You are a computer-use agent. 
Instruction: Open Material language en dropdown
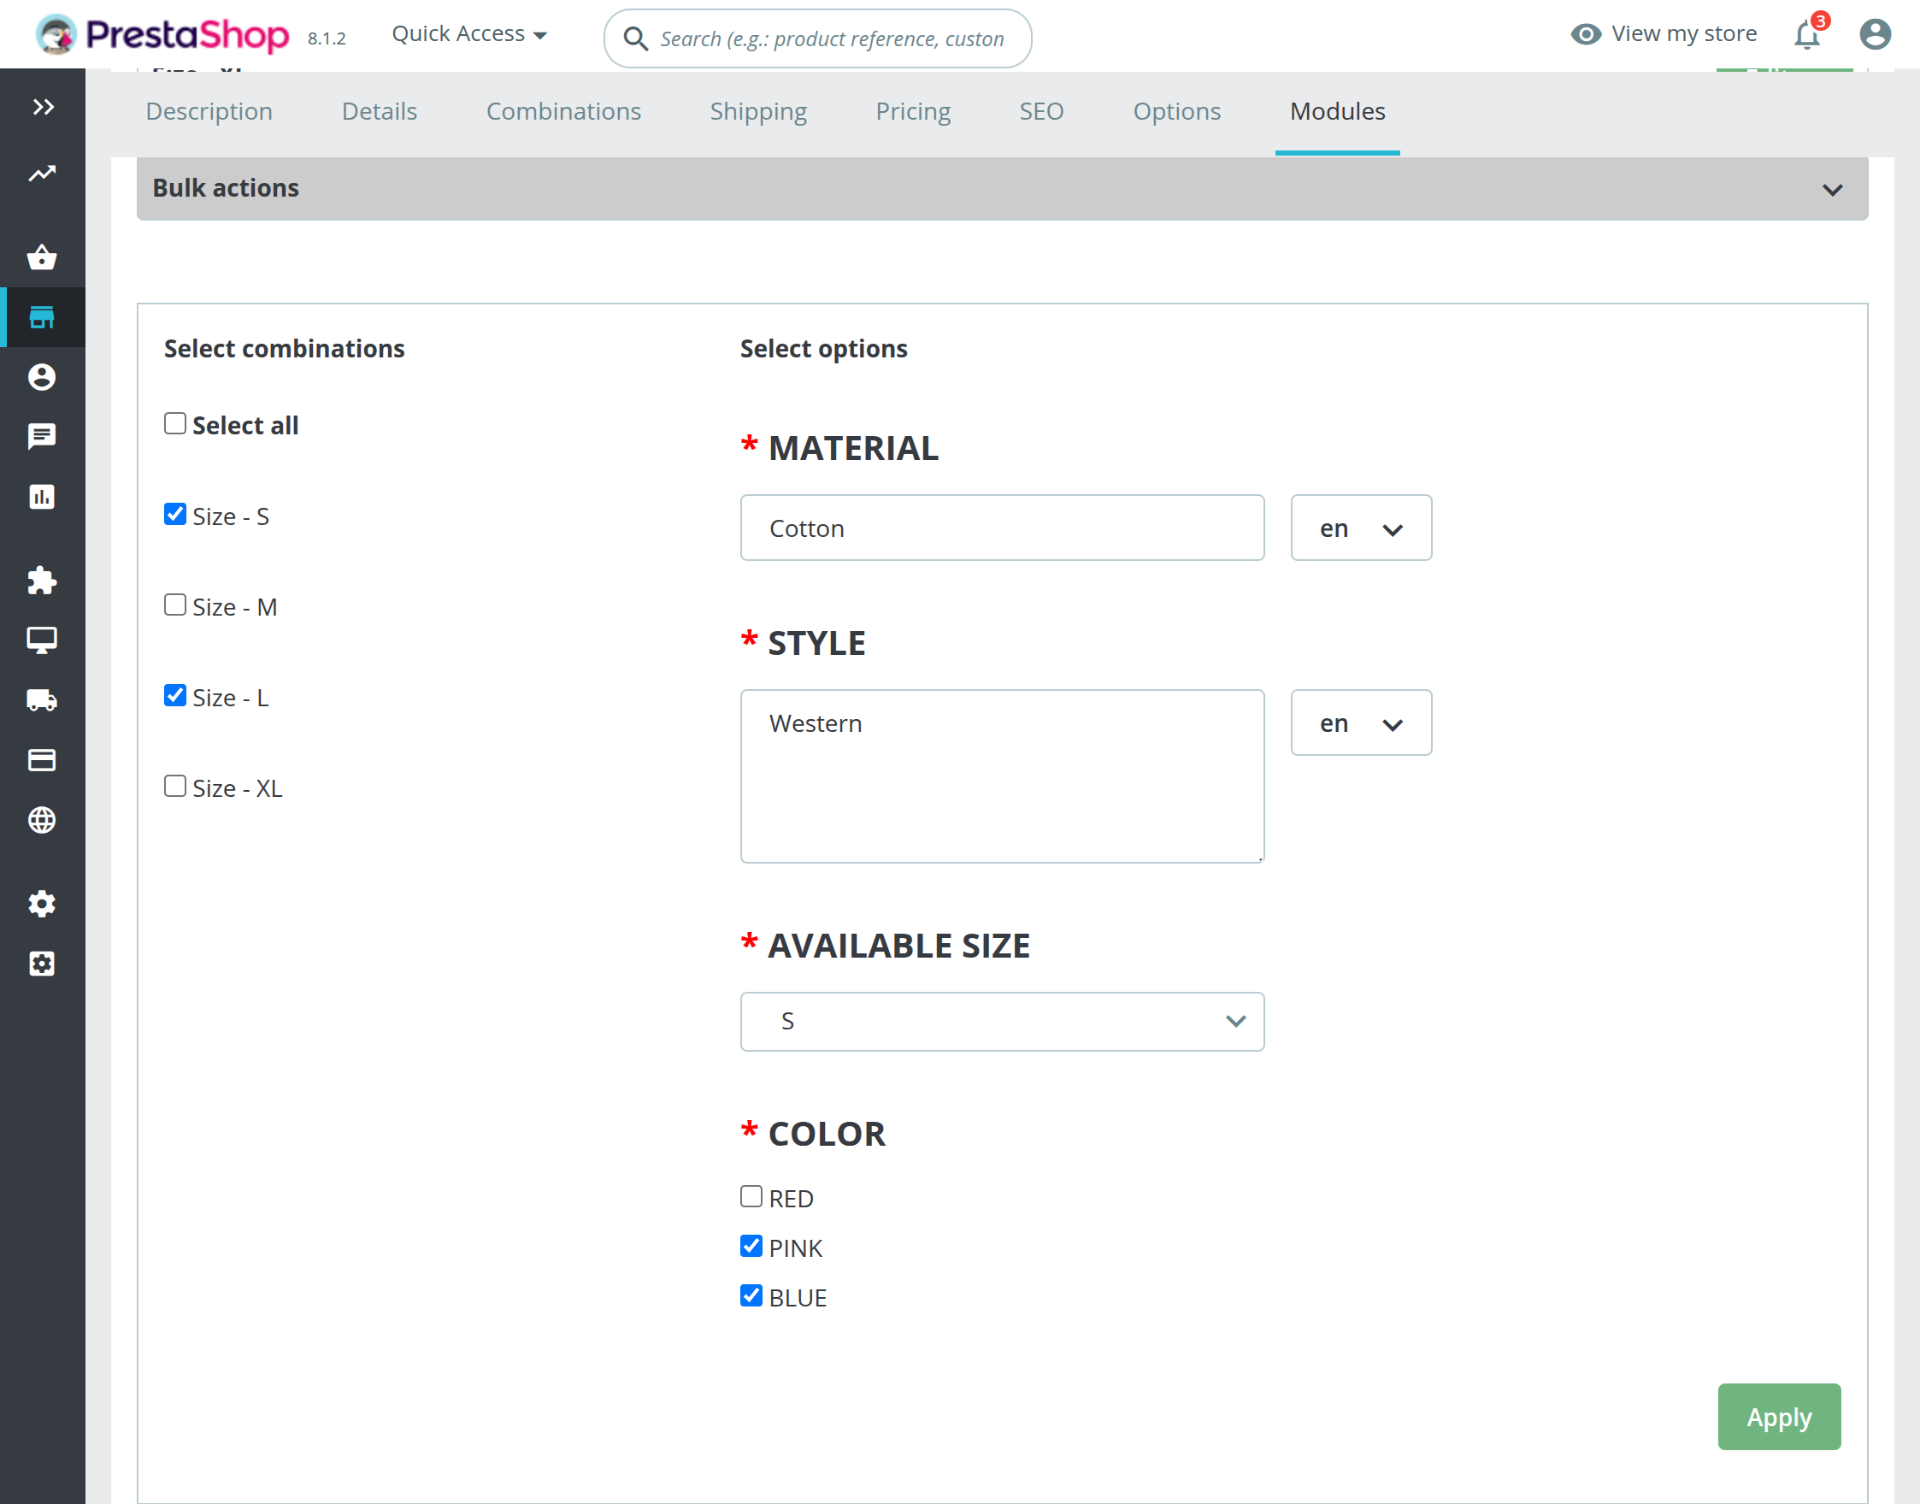1360,528
